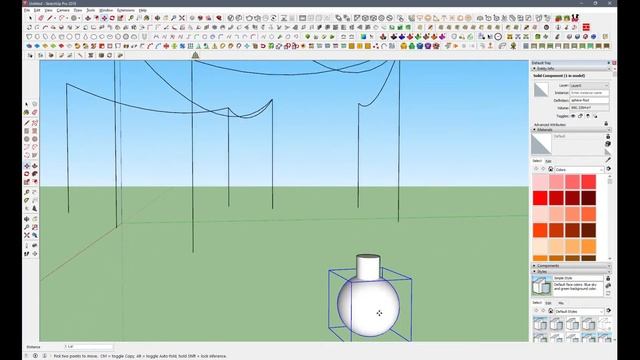Screen dimensions: 640x360
Task: Open the Draw menu
Action: pyautogui.click(x=78, y=10)
